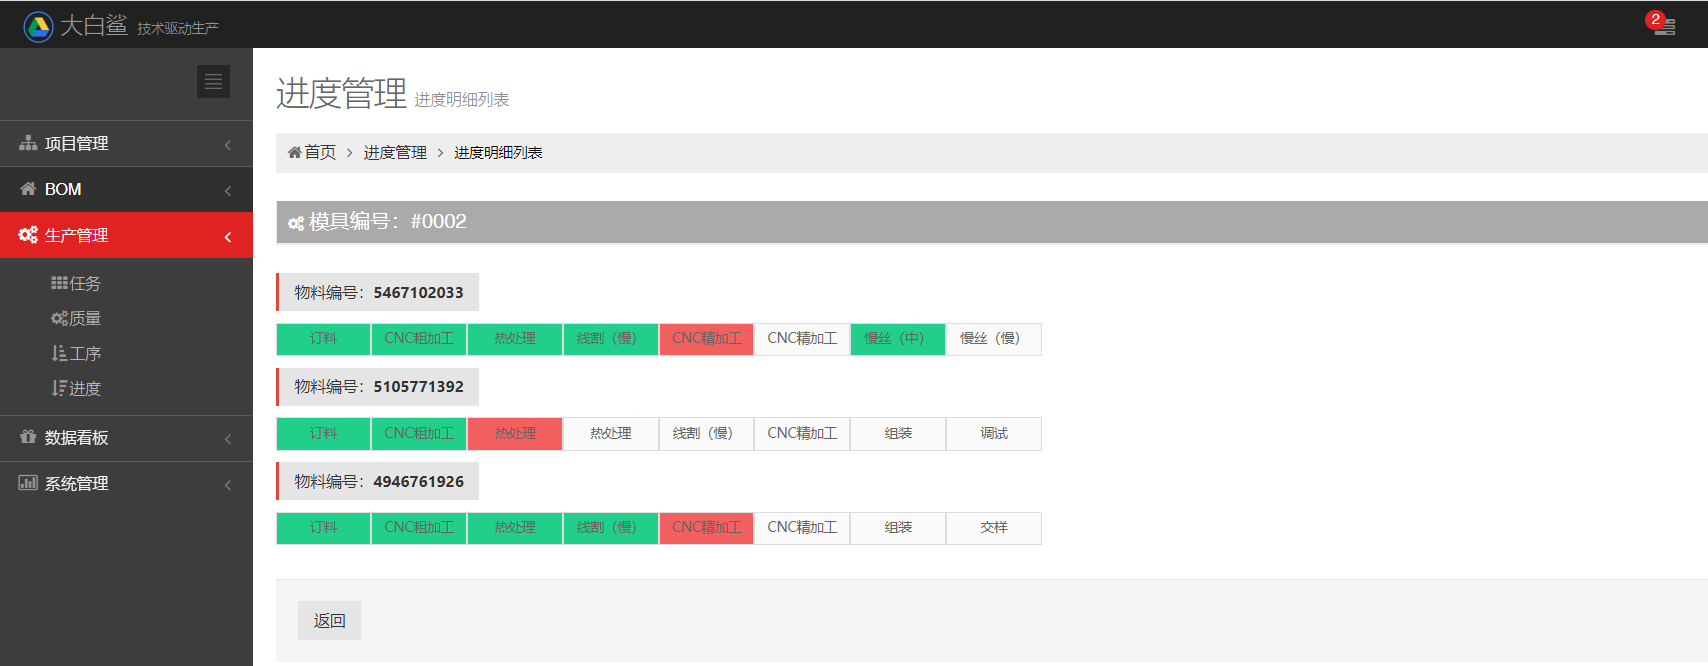Click CNC精加工 step for material 5105771392
The height and width of the screenshot is (666, 1708).
(802, 434)
